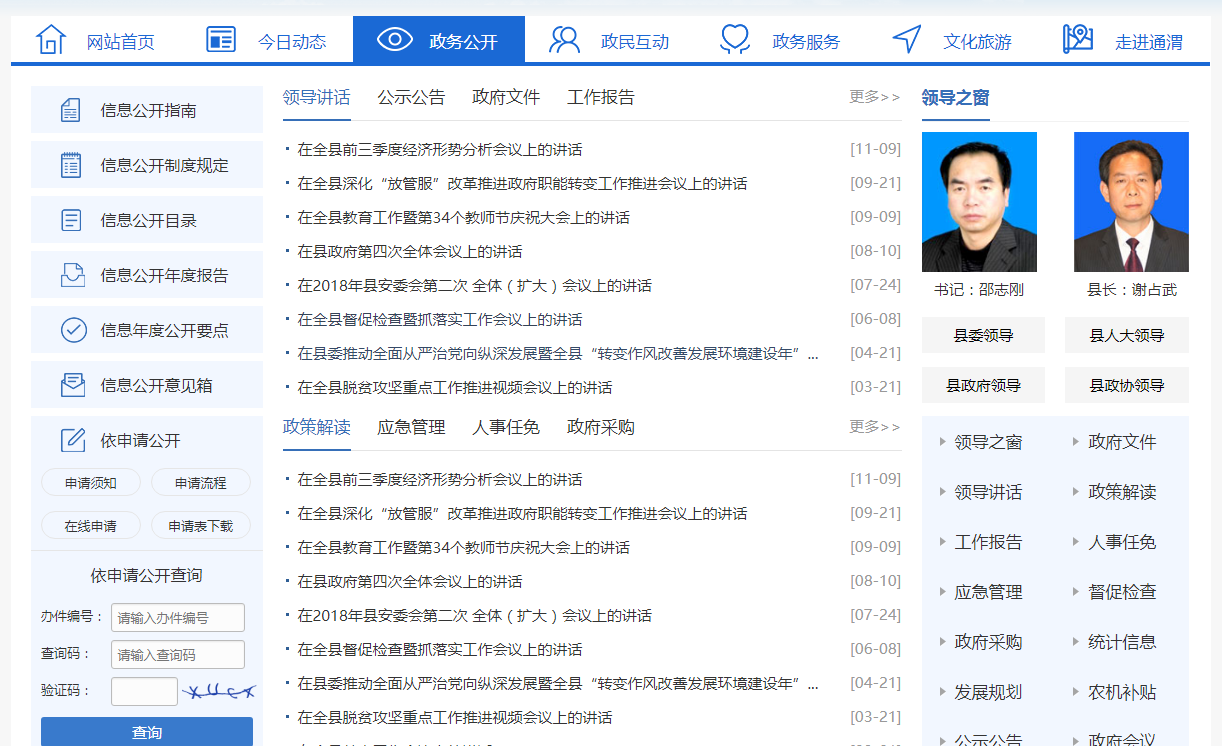Click the home icon beside 网站首页
1222x746 pixels.
point(50,40)
